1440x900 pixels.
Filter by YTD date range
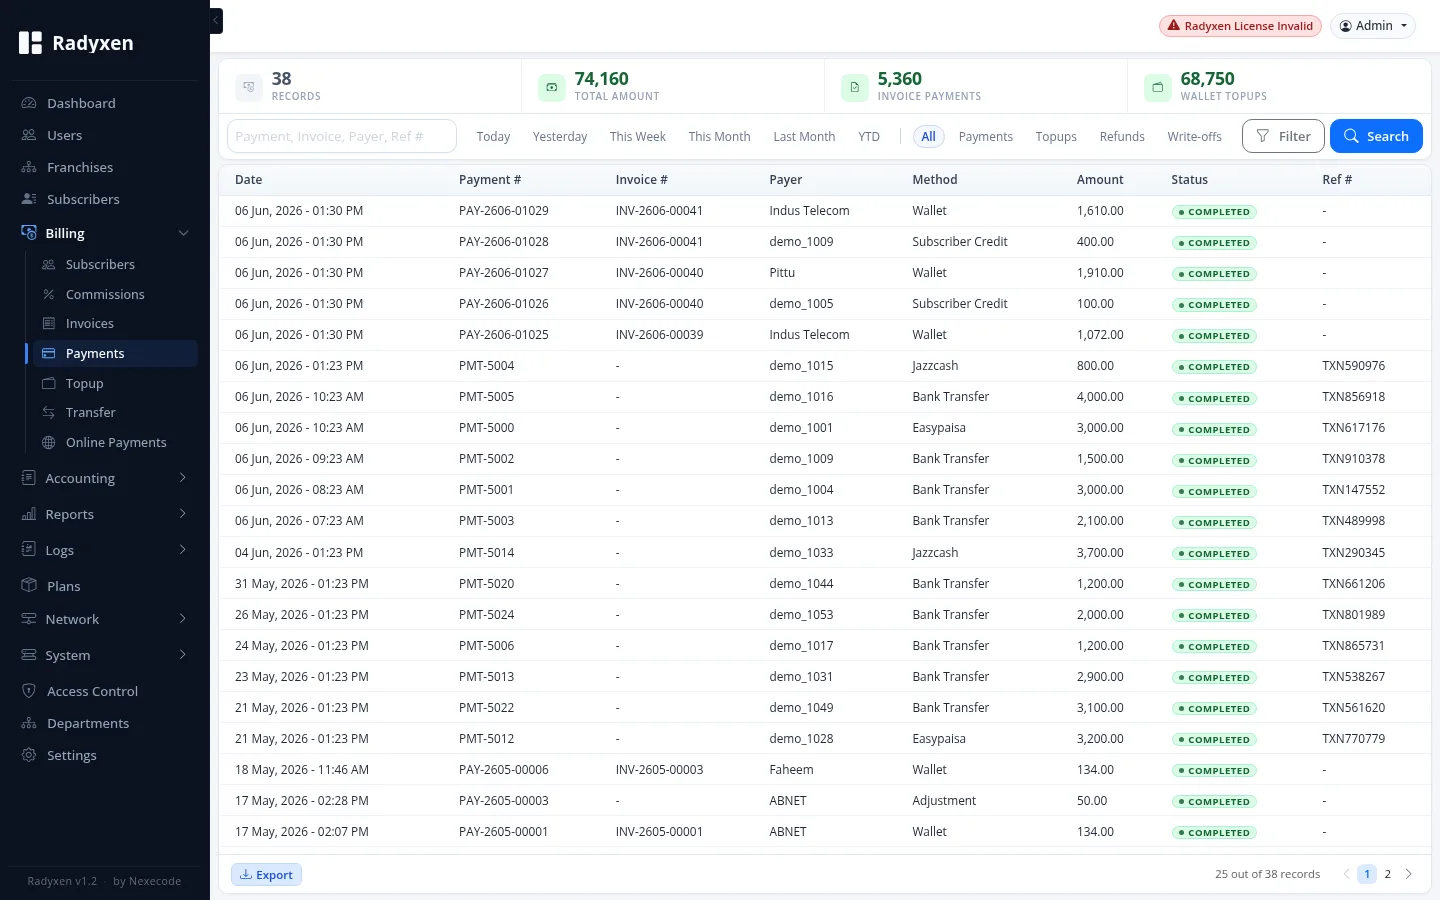[x=869, y=136]
